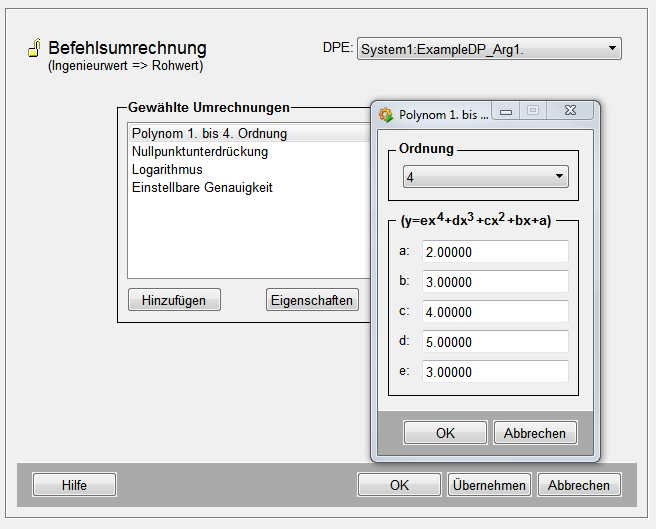
Task: Click into the coefficient a field
Action: tap(495, 252)
